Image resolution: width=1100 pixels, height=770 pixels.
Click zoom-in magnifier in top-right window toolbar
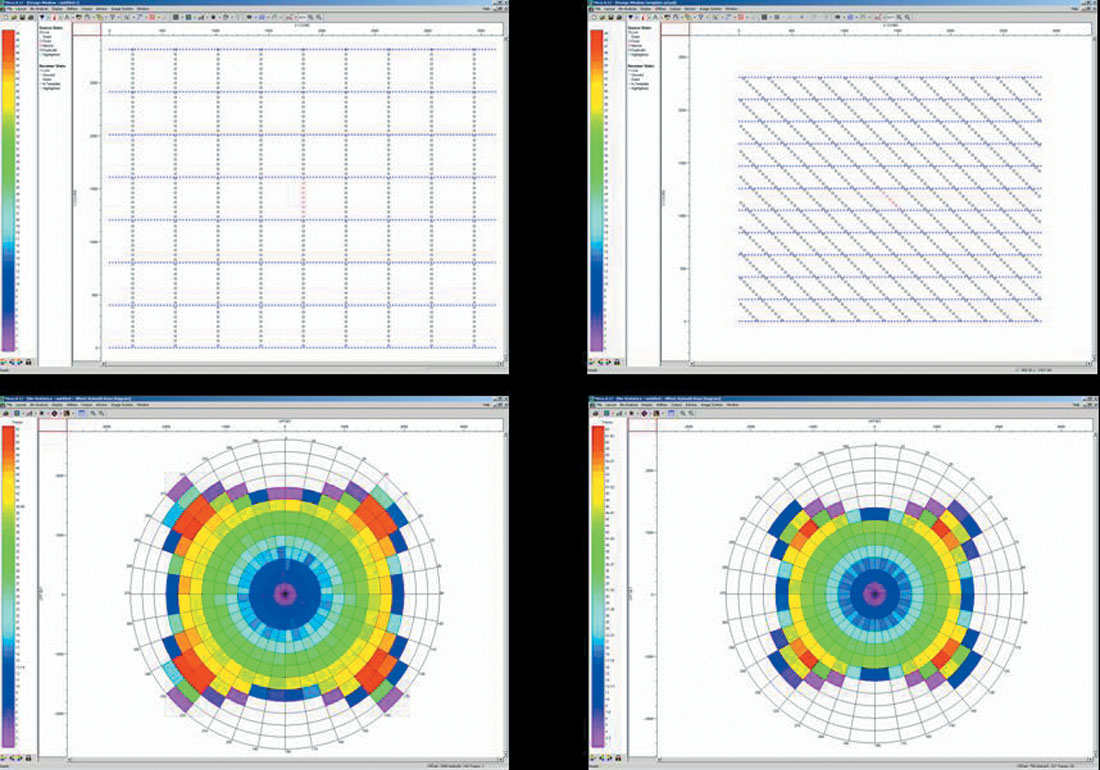(899, 18)
